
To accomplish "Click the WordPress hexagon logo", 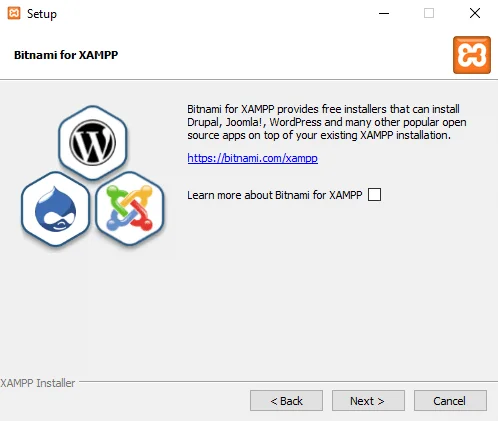I will tap(92, 143).
